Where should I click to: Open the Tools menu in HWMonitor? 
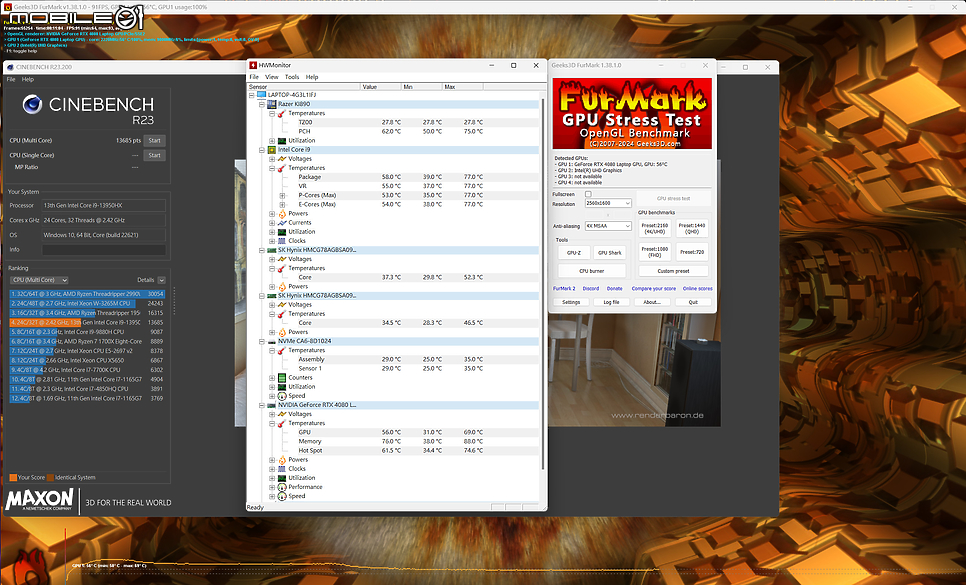pos(292,77)
